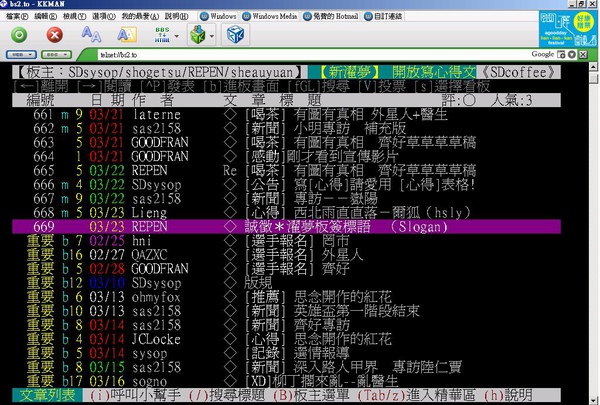Click the 自訂連結 link bookmark
The image size is (600, 405).
[383, 16]
